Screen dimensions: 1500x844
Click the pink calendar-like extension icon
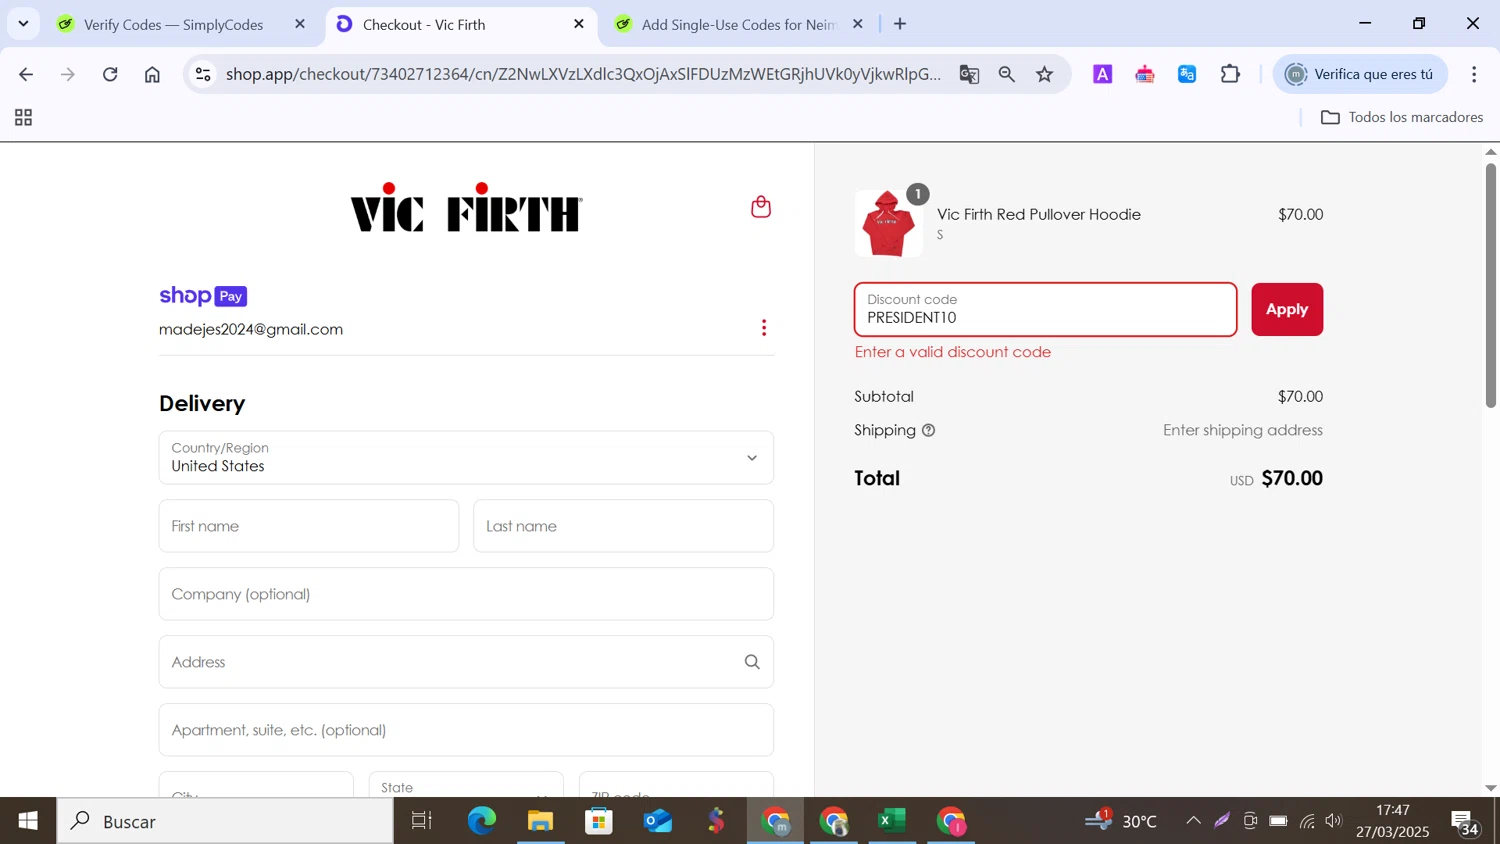[x=1145, y=74]
